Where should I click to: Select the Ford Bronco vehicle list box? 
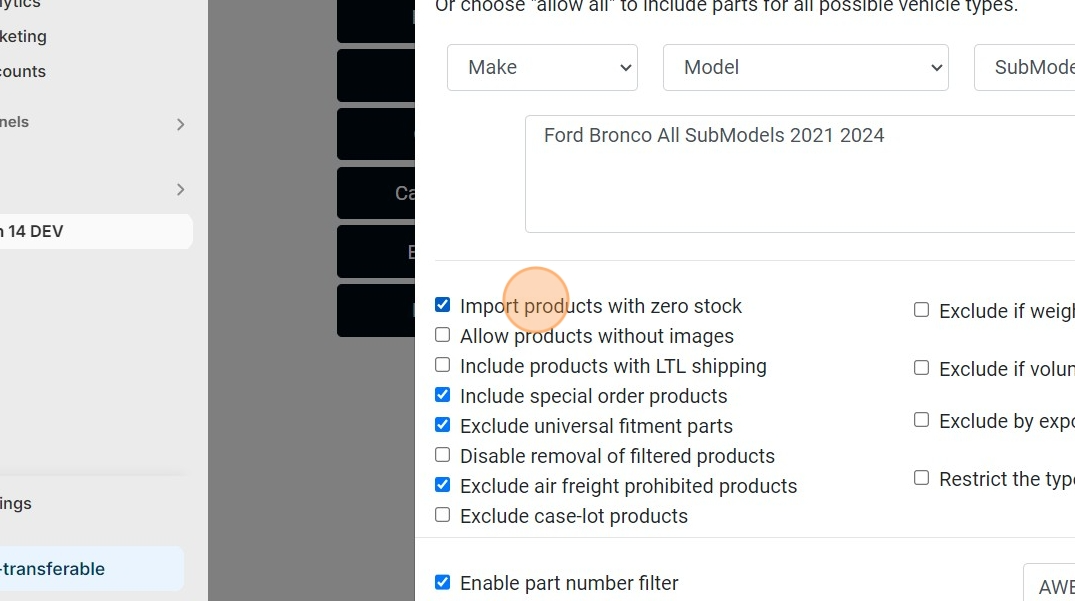pos(800,174)
